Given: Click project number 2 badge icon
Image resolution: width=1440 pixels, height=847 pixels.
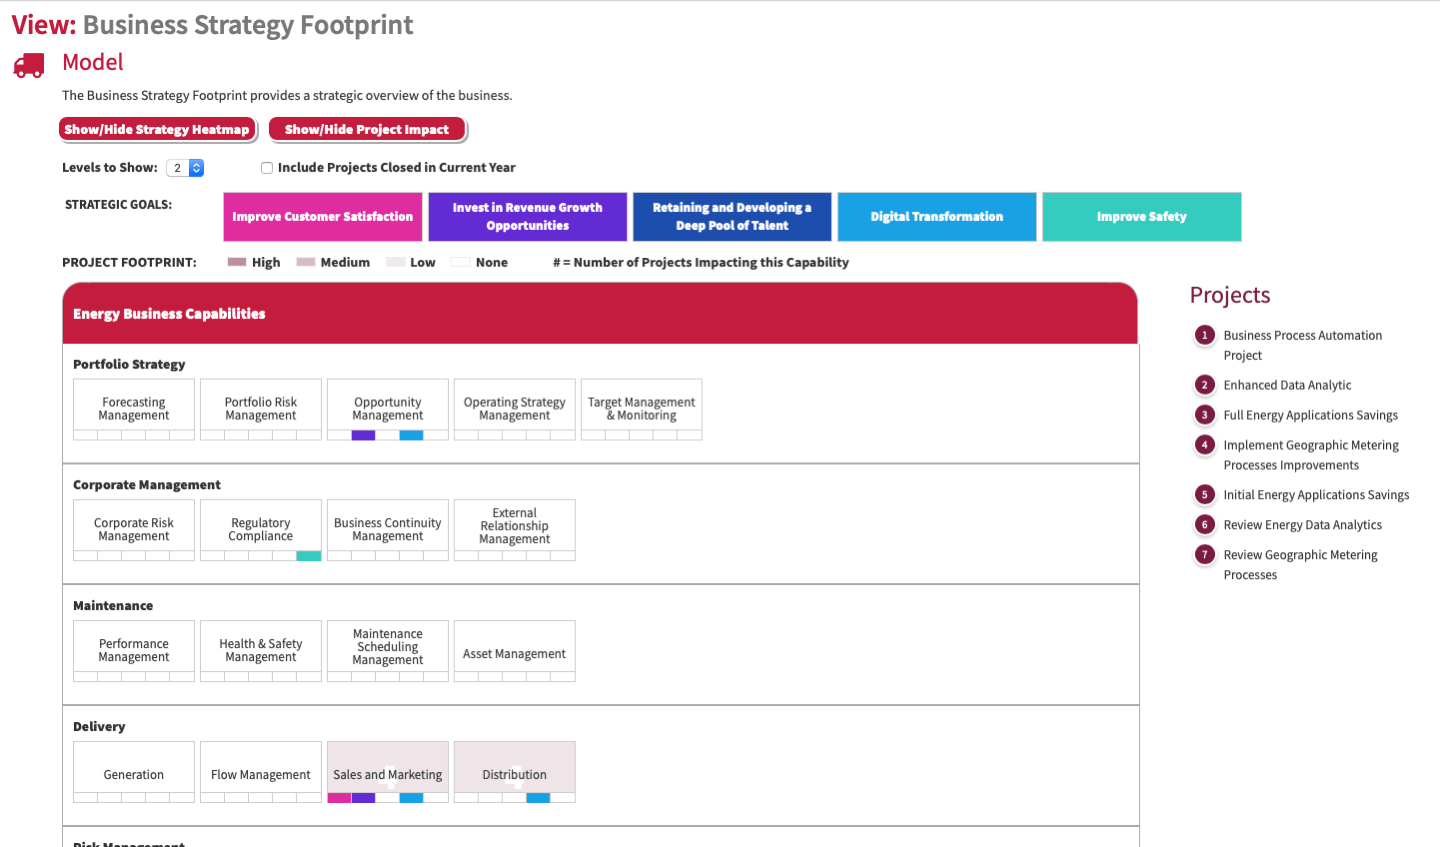Looking at the screenshot, I should click(x=1205, y=385).
